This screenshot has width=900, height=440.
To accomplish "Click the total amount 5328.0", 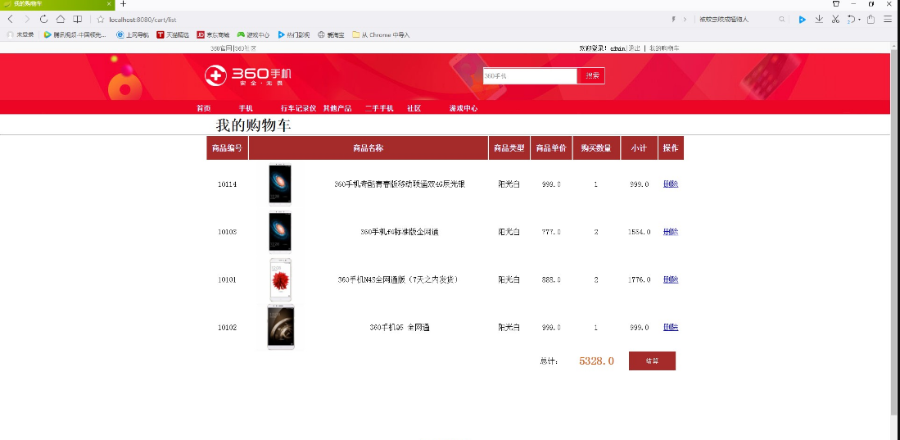I will [596, 361].
